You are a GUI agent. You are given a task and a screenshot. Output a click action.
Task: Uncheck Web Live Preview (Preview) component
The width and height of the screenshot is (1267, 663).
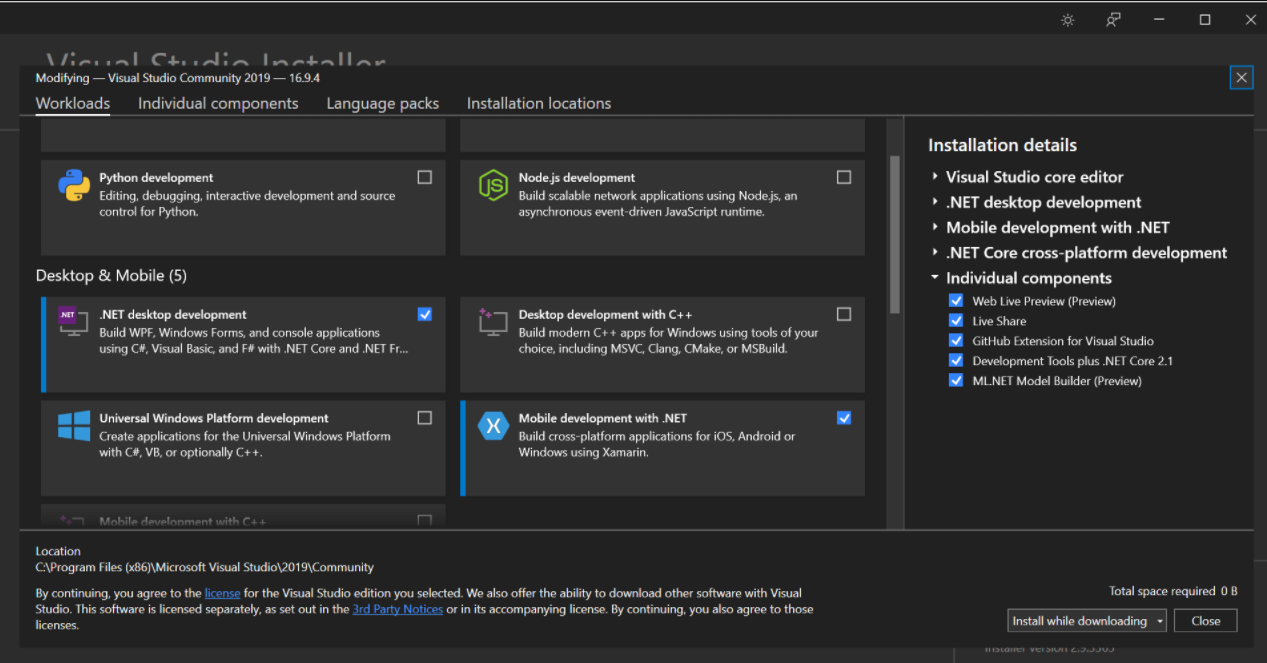[x=956, y=301]
